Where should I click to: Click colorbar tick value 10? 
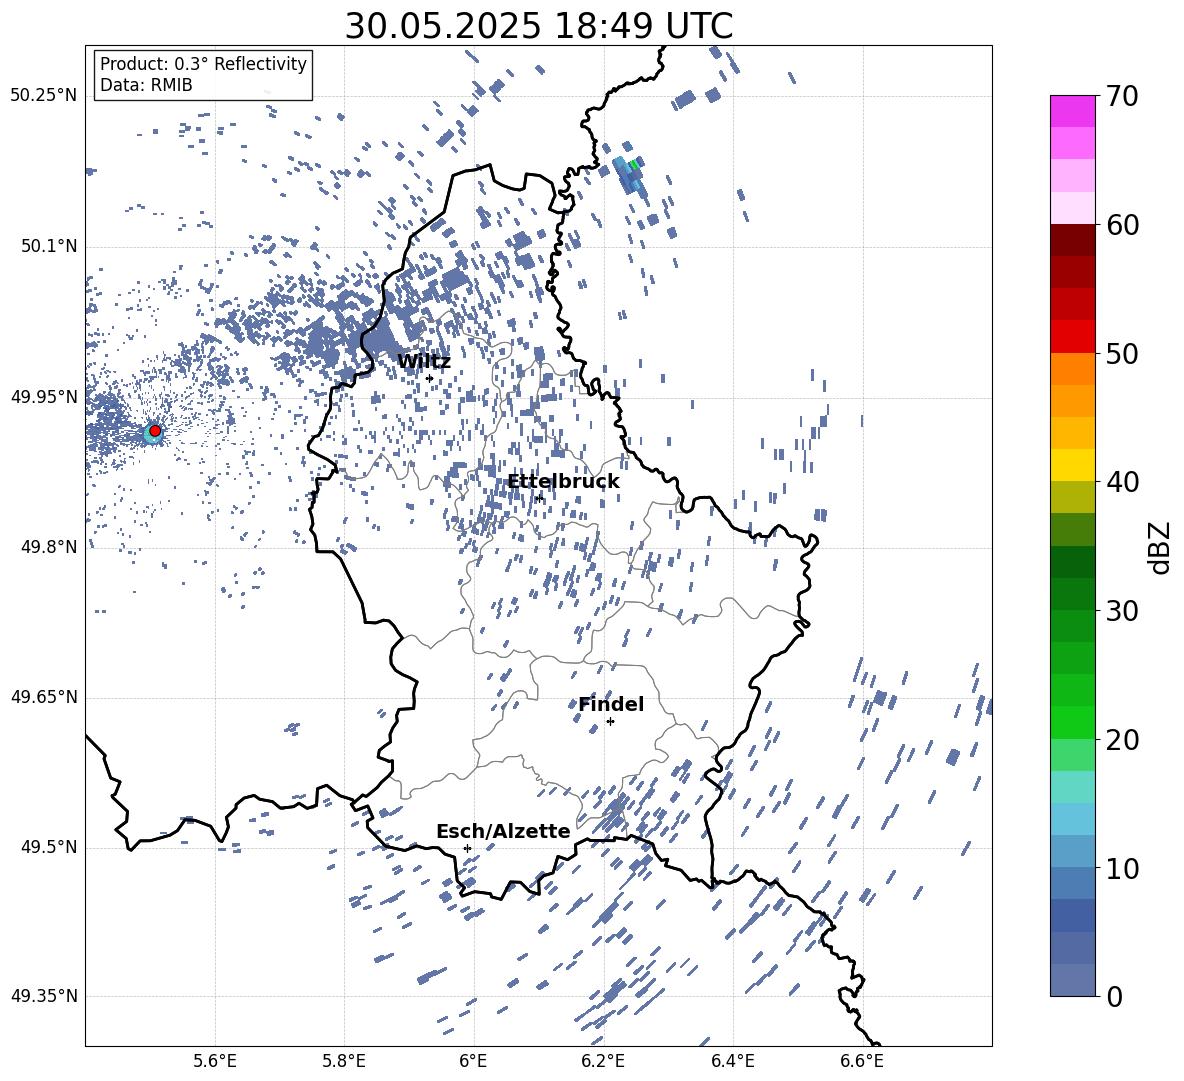point(1122,868)
